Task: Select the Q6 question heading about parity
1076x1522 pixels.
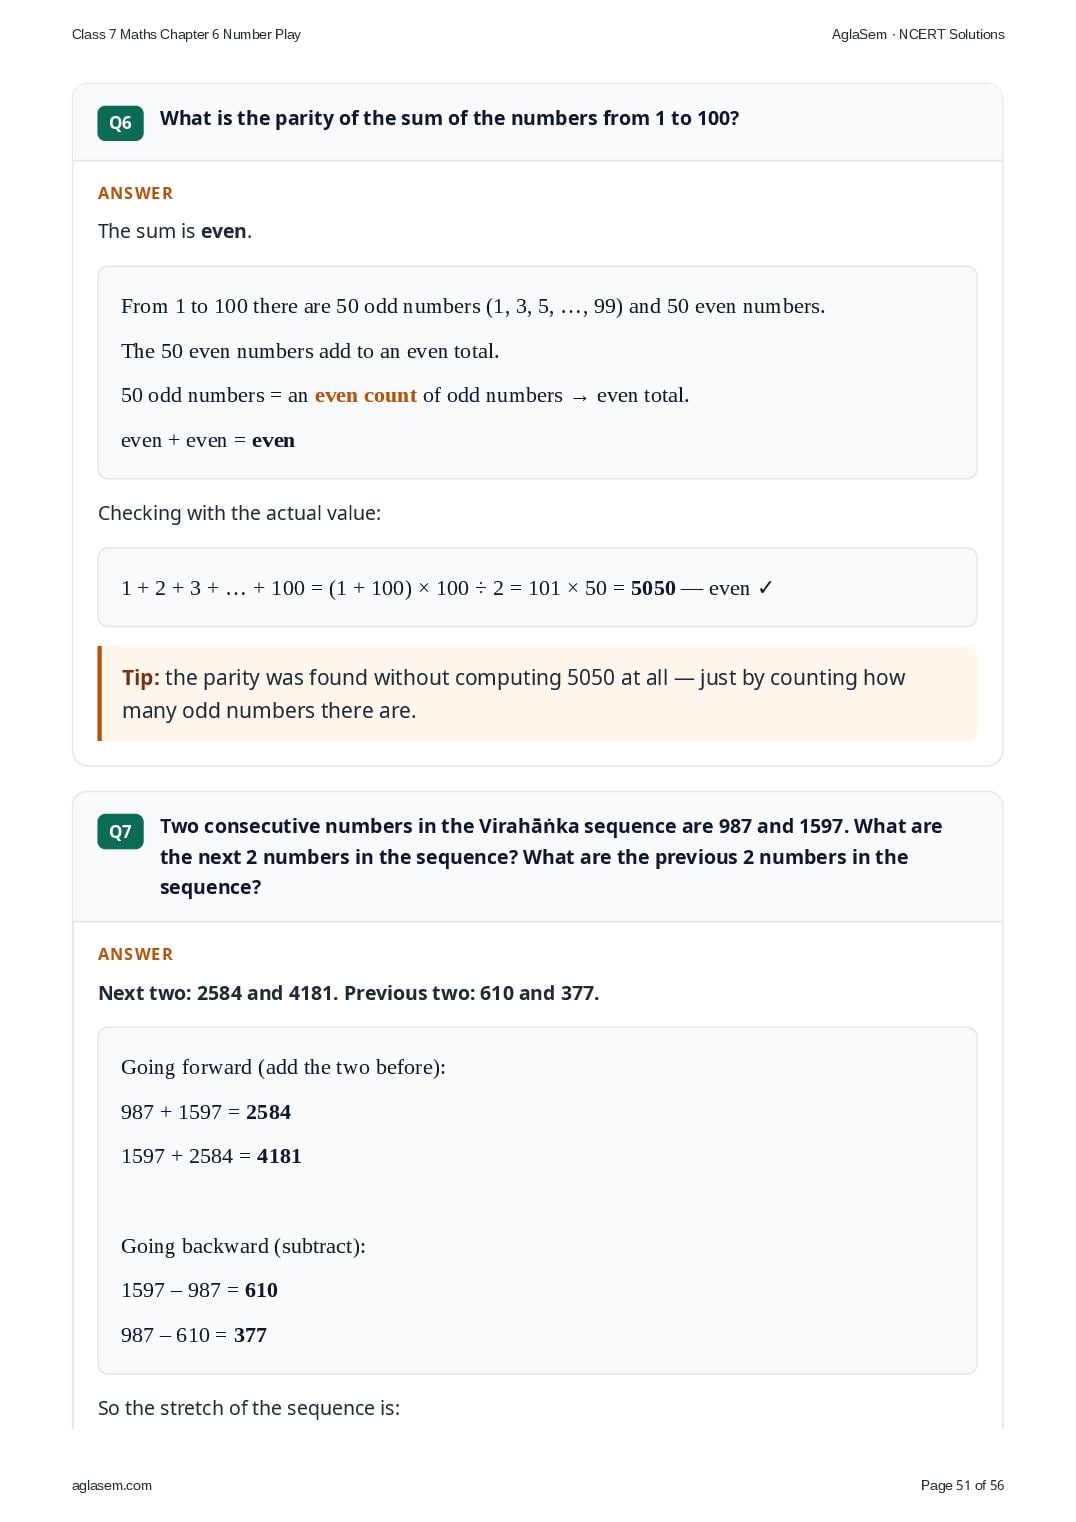Action: click(x=449, y=118)
